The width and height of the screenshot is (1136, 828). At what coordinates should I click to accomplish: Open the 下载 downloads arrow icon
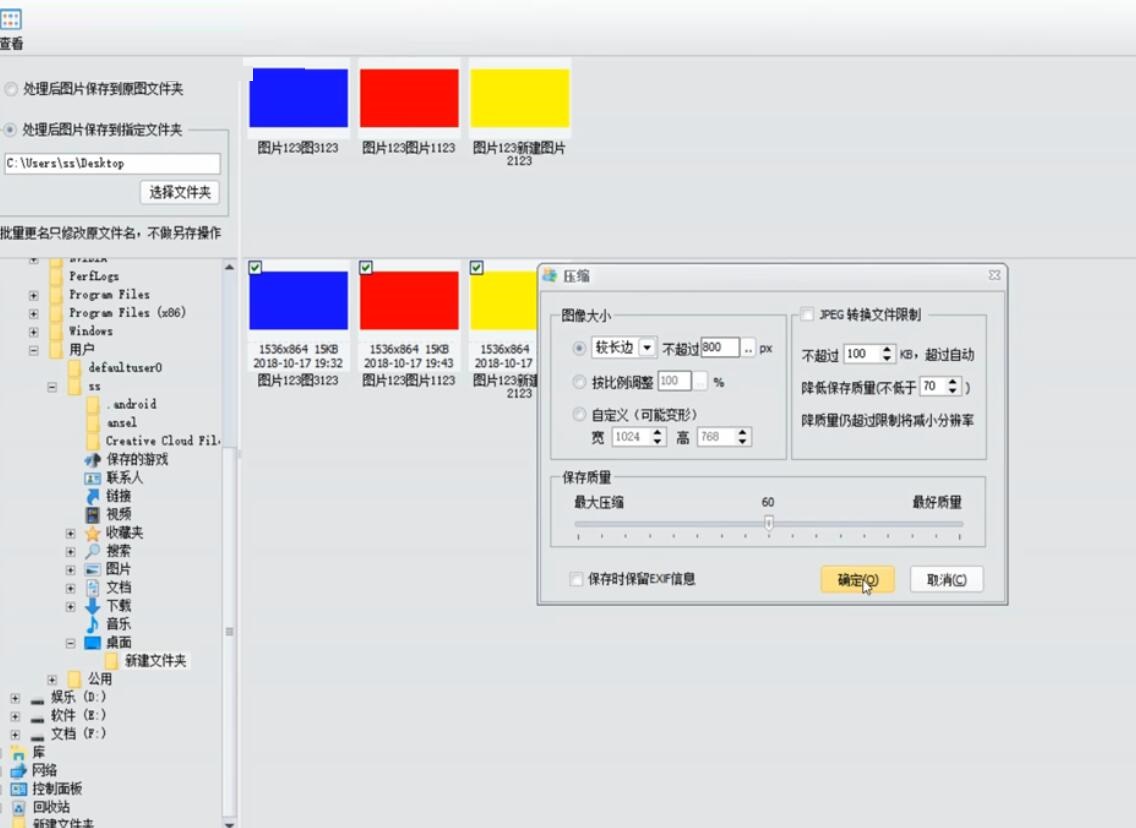tap(93, 606)
